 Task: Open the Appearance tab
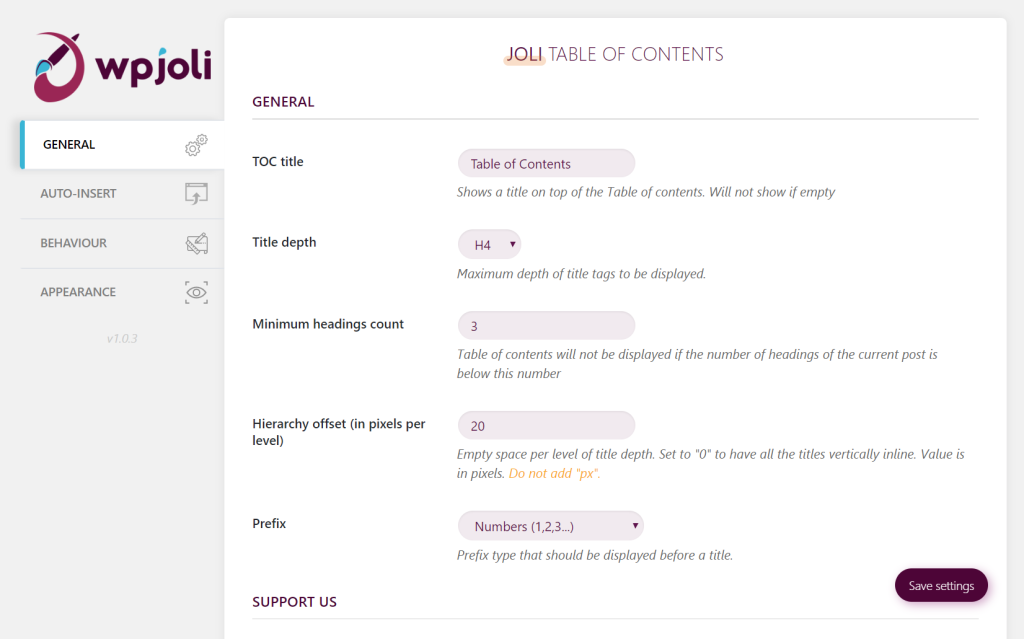(x=78, y=292)
